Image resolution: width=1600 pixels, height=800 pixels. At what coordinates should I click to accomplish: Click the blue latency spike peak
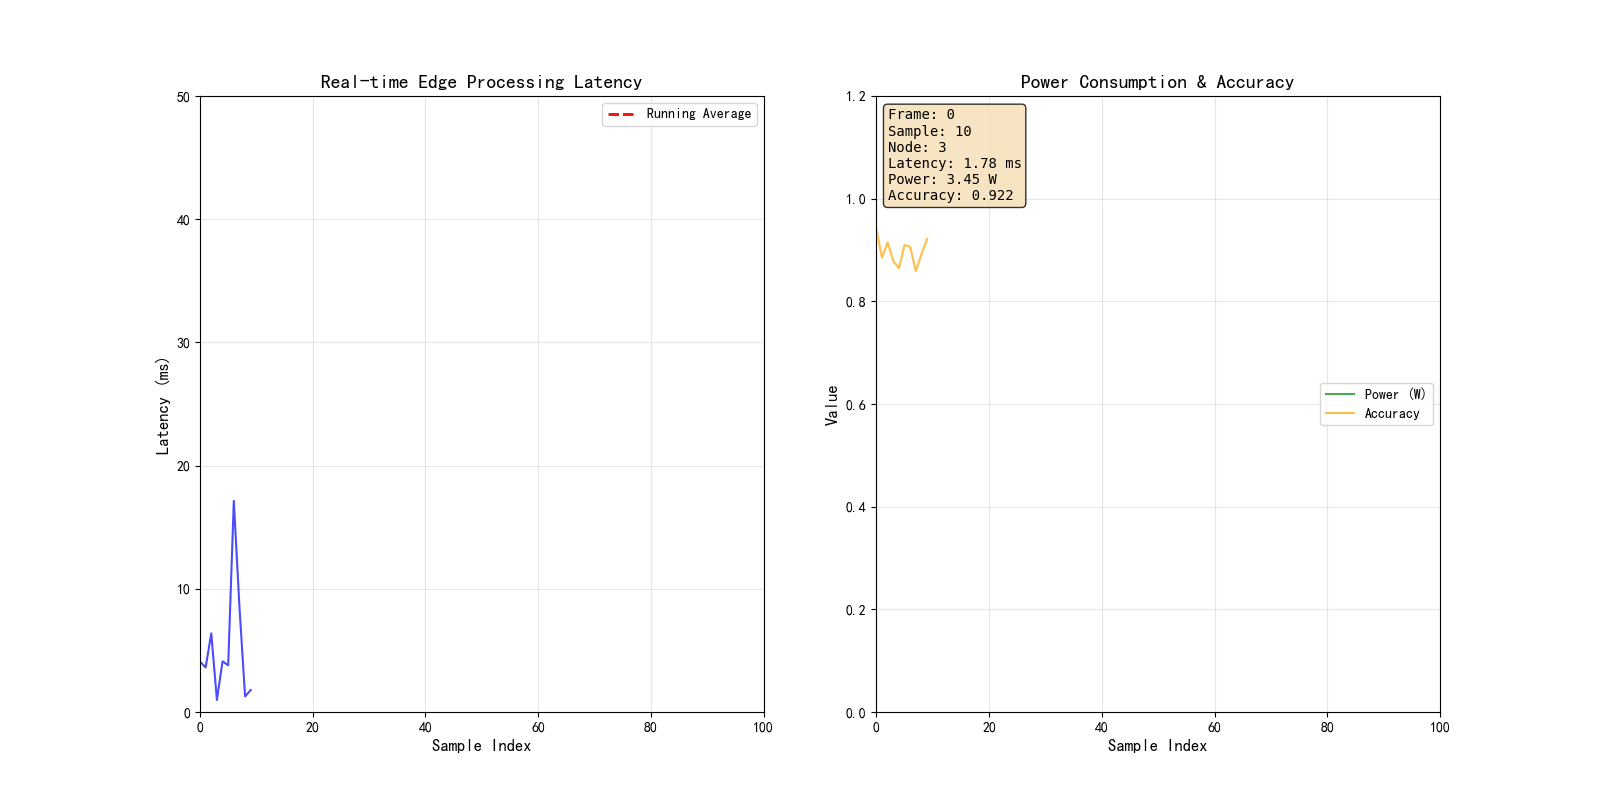[234, 501]
